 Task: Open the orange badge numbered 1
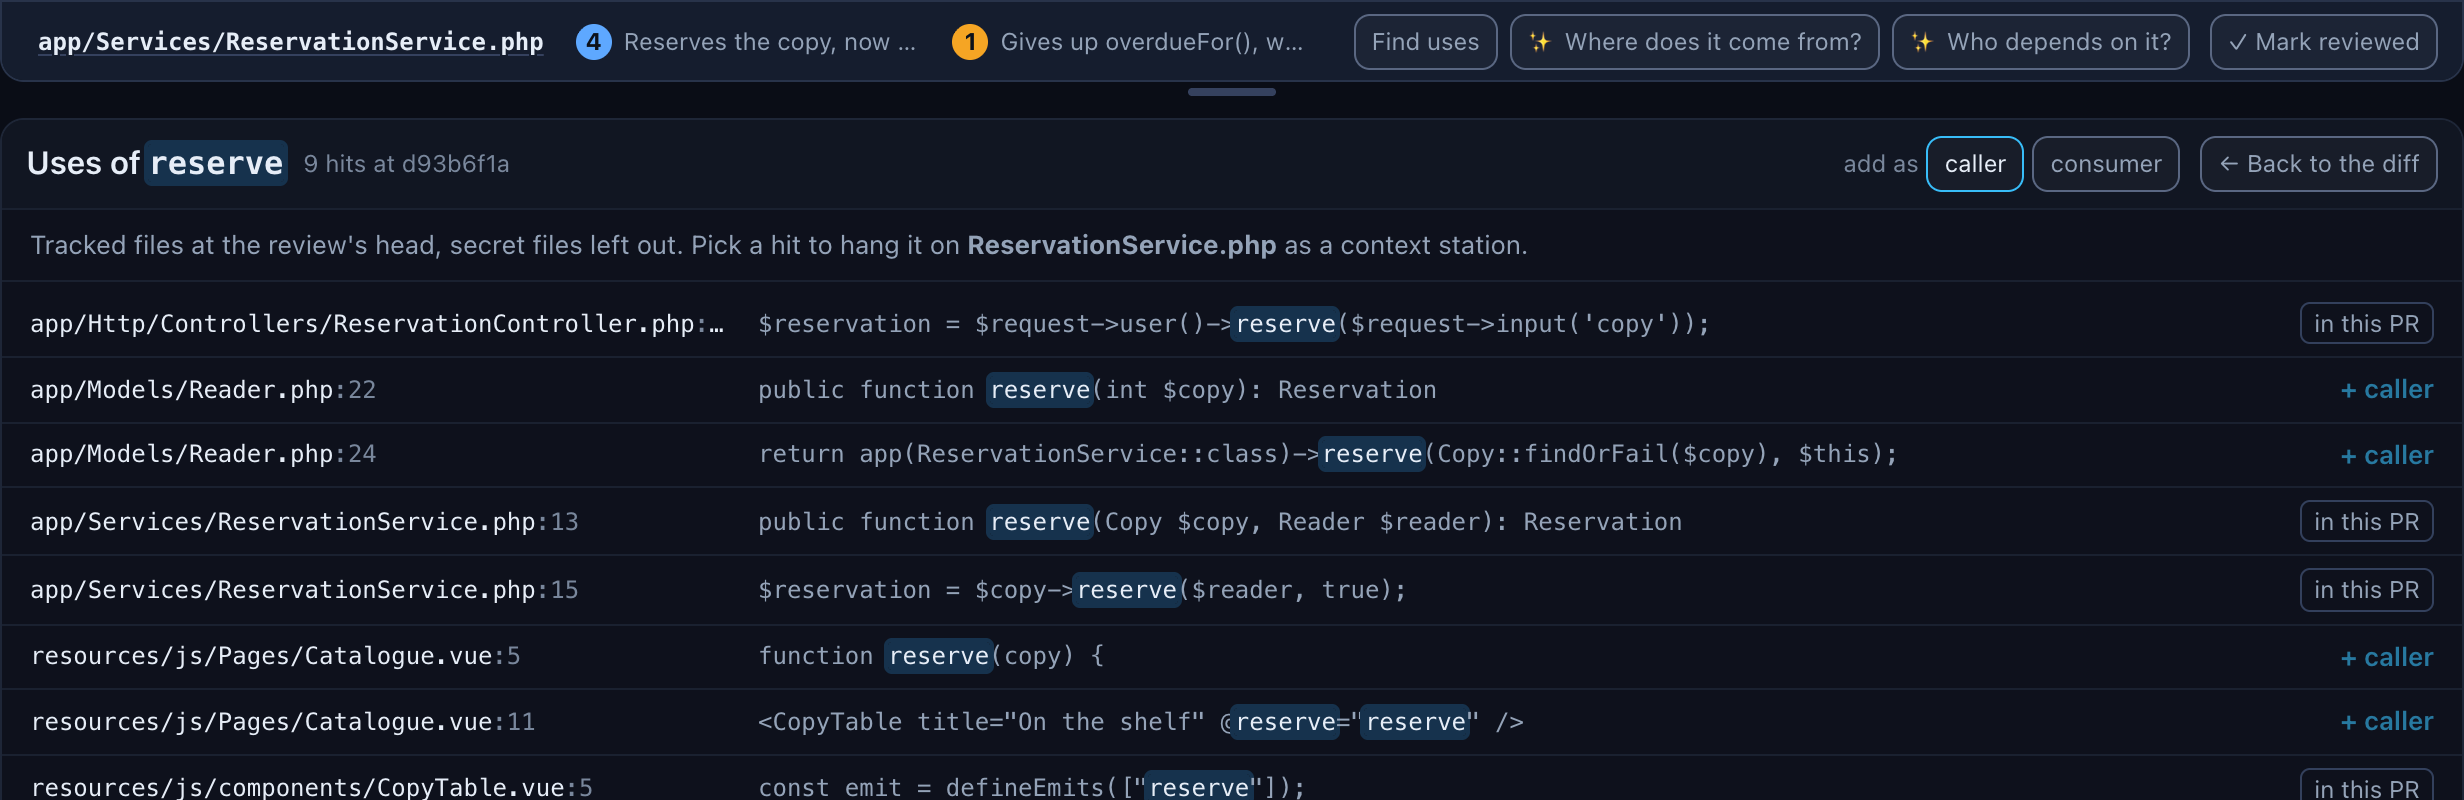point(970,42)
